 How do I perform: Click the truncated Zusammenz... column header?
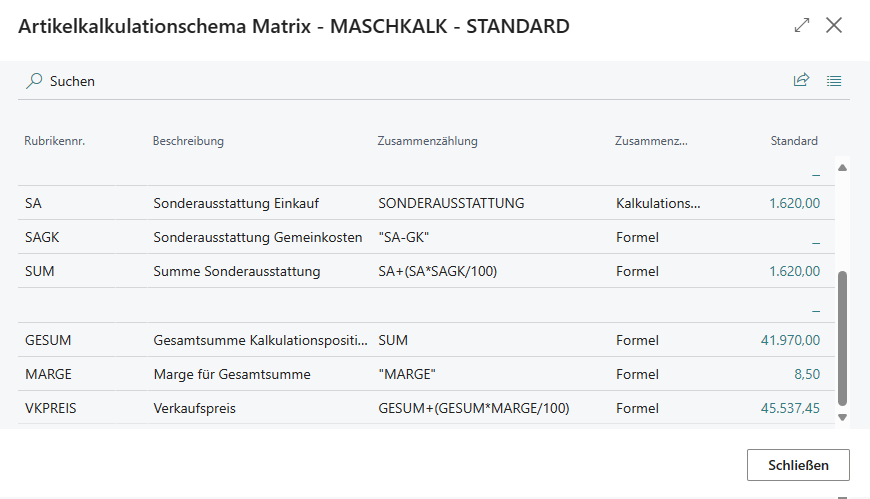(651, 141)
